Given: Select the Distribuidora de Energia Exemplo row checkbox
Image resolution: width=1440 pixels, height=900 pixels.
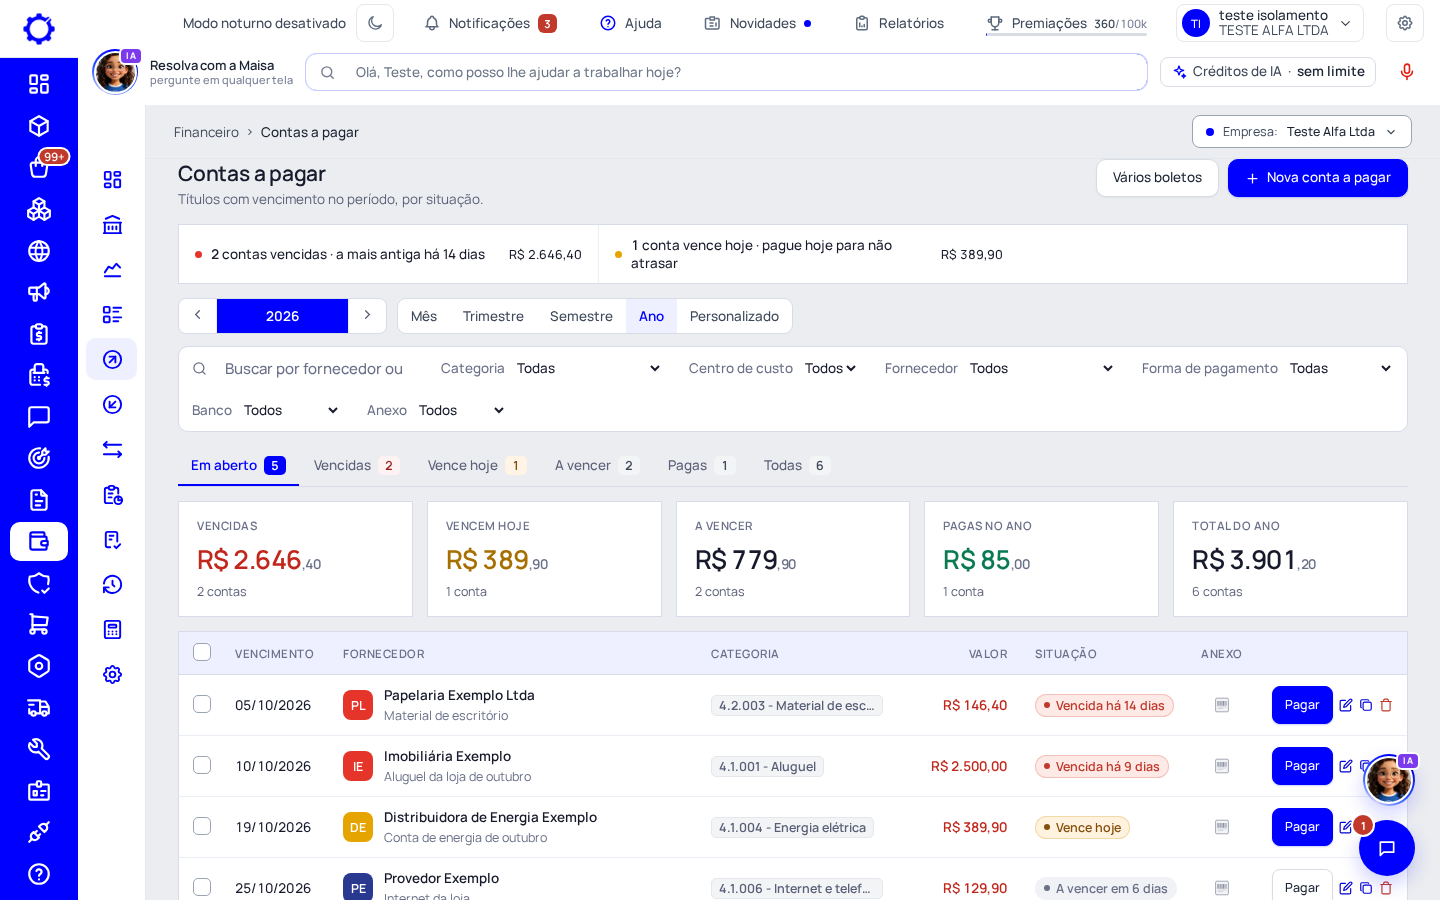Looking at the screenshot, I should click(x=202, y=826).
